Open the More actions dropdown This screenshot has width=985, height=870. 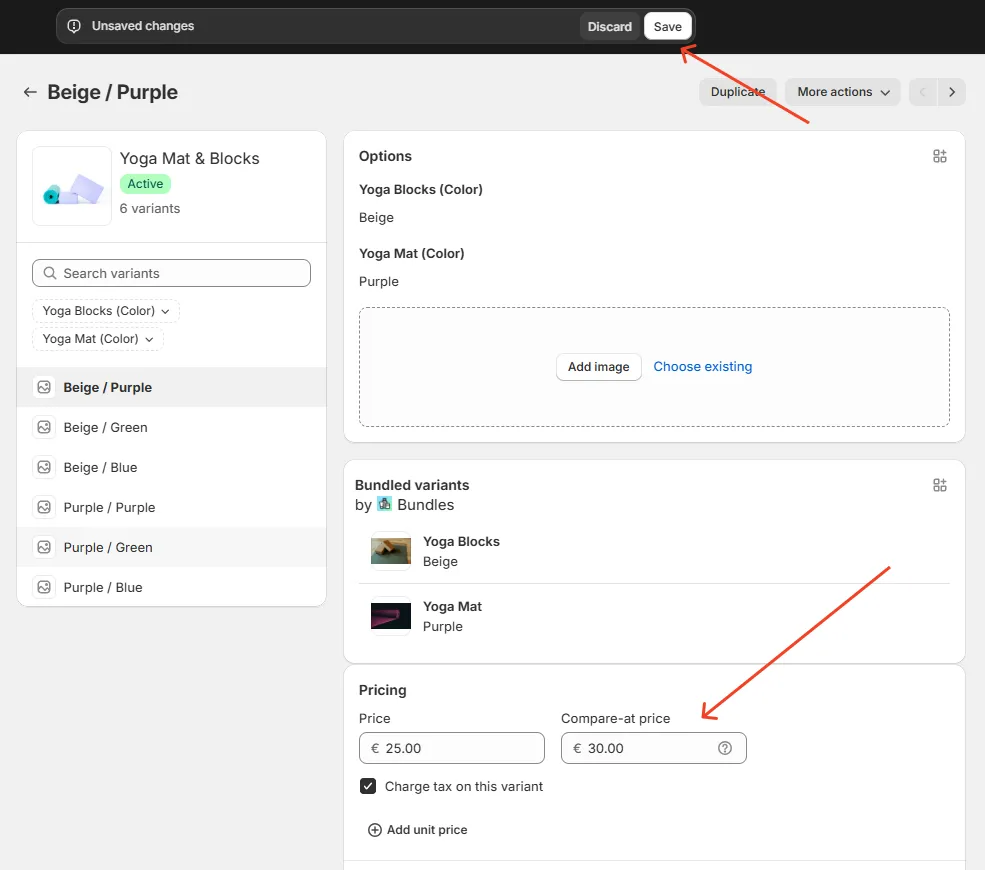click(842, 91)
